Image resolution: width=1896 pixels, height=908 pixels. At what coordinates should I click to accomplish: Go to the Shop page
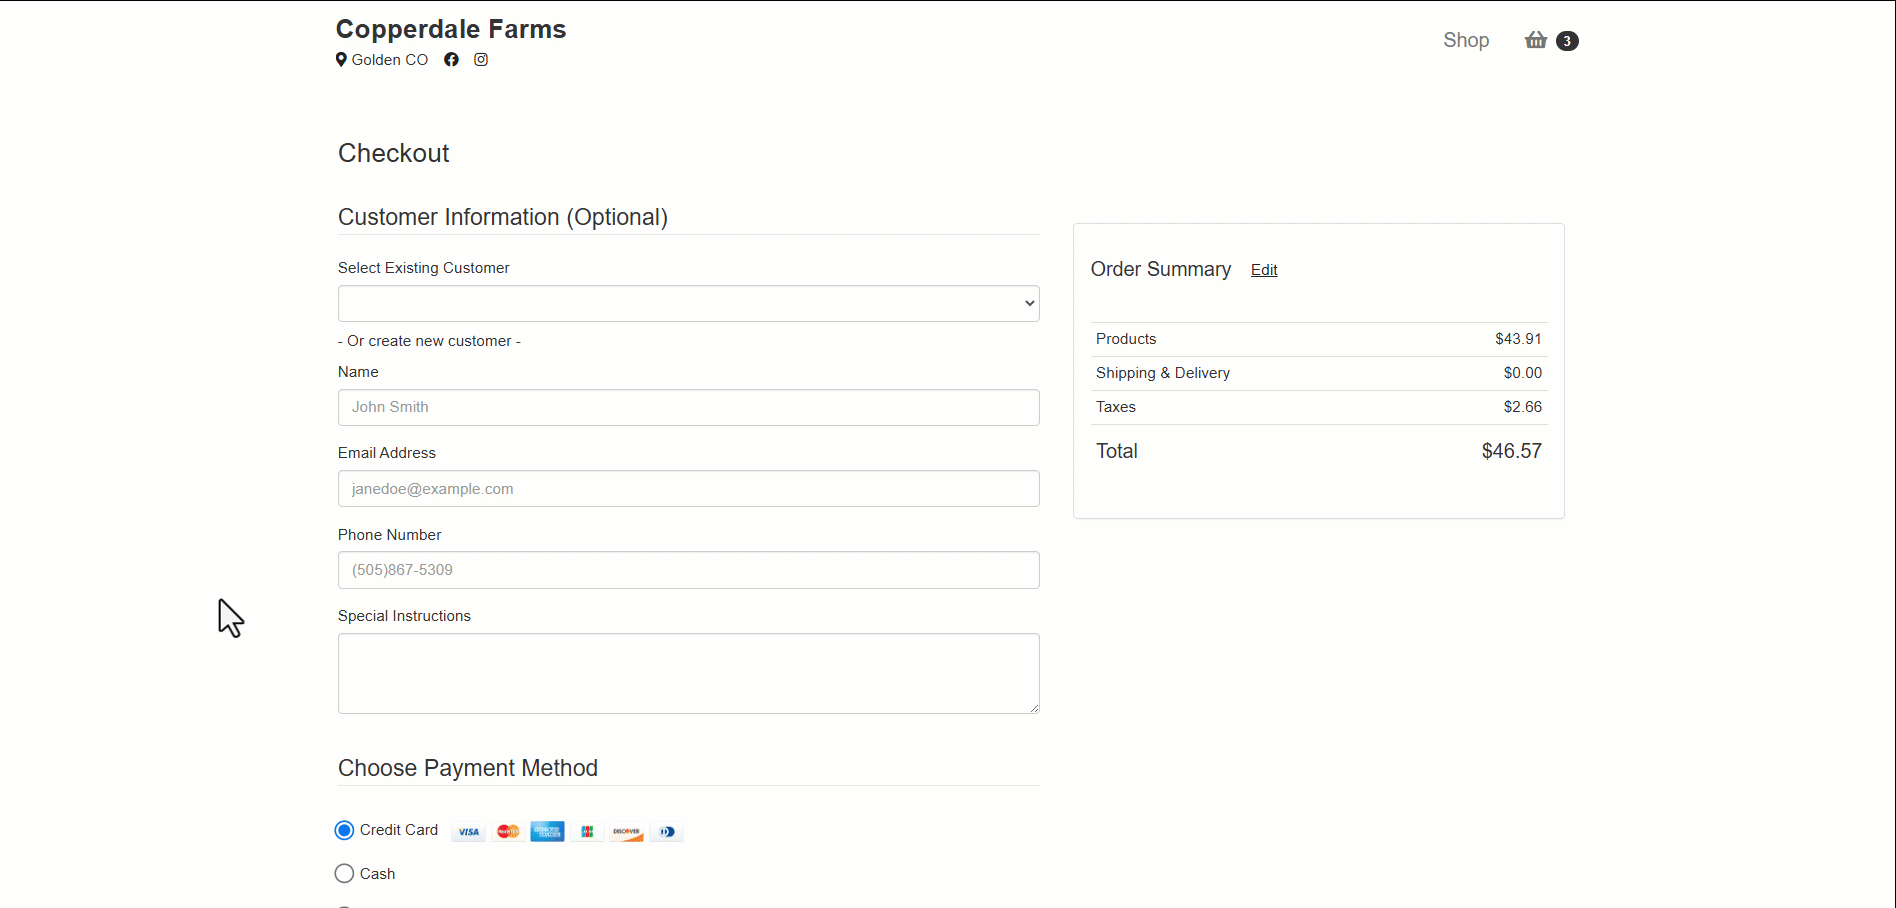pos(1465,40)
